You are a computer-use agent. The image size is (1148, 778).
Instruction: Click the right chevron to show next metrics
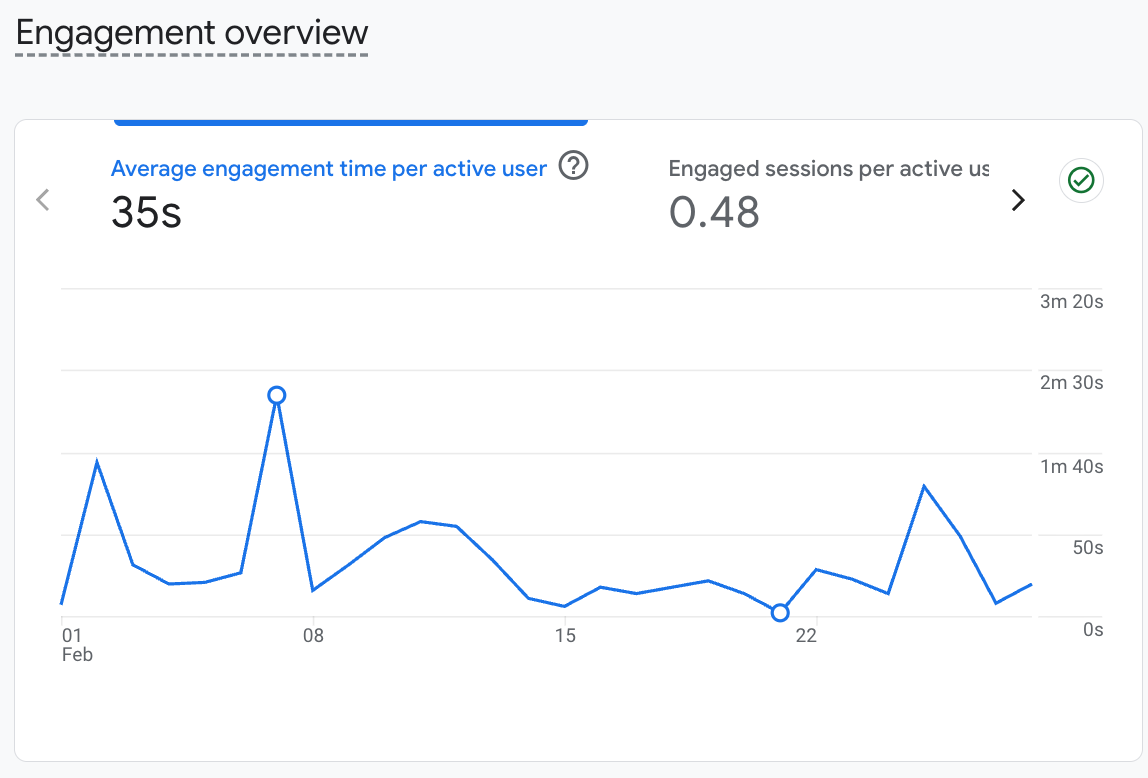pos(1018,200)
